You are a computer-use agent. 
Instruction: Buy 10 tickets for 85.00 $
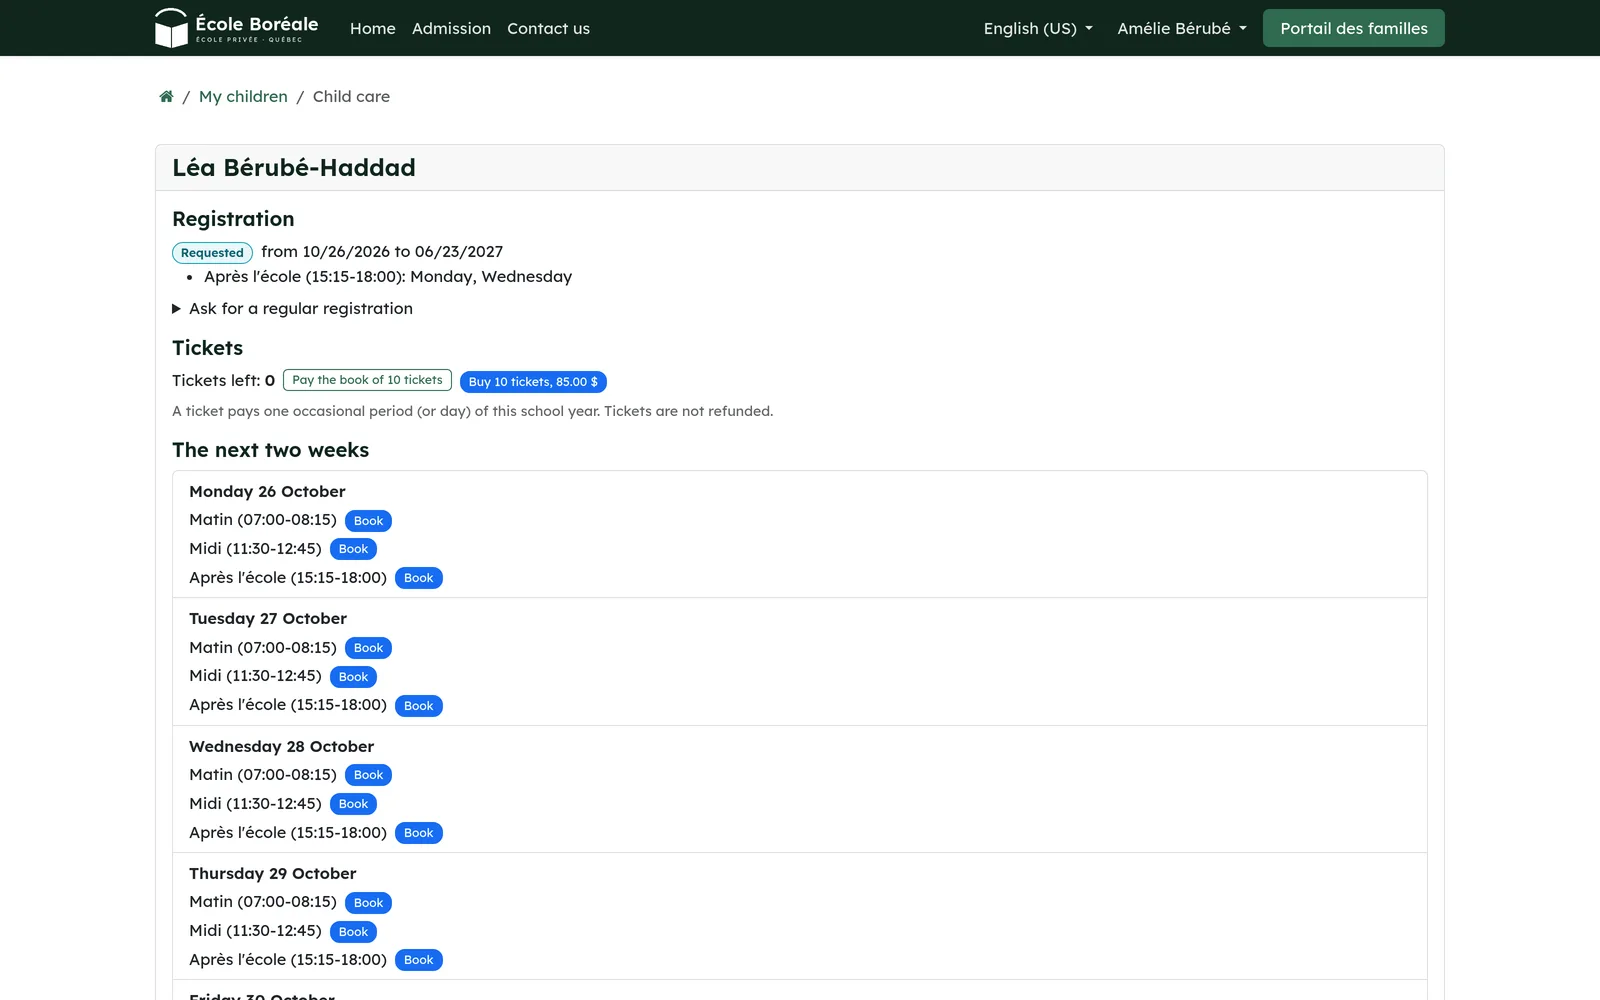(x=533, y=382)
